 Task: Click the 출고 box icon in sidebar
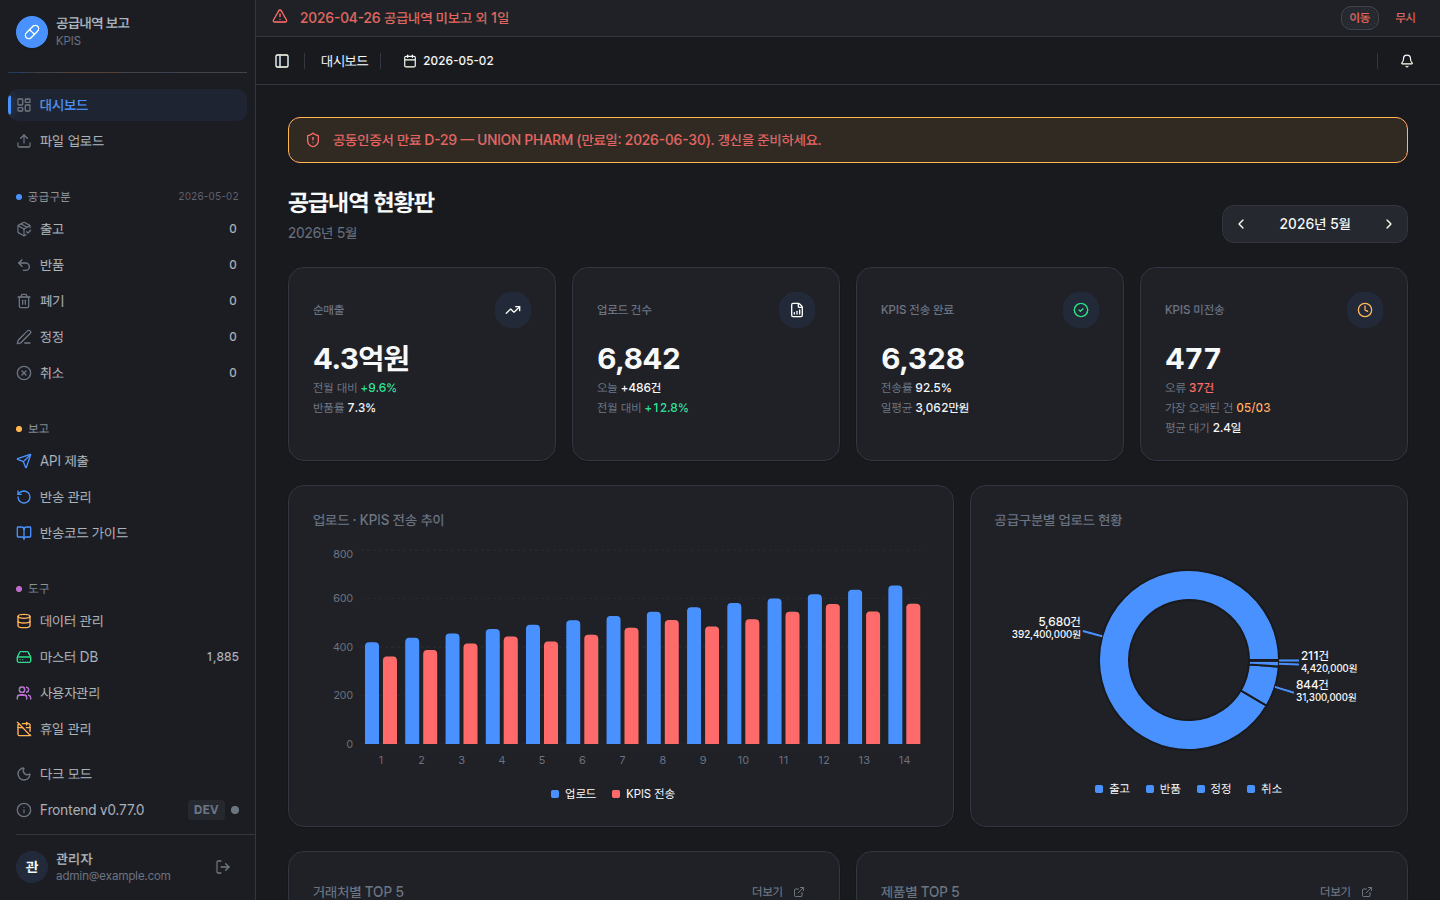click(x=24, y=229)
